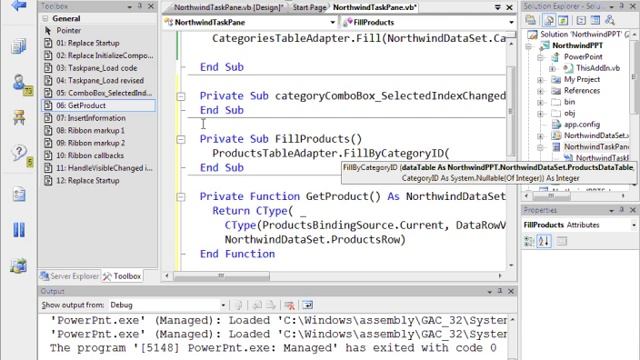Click the blue back arrow in left sidebar
The image size is (640, 360).
pyautogui.click(x=19, y=5)
